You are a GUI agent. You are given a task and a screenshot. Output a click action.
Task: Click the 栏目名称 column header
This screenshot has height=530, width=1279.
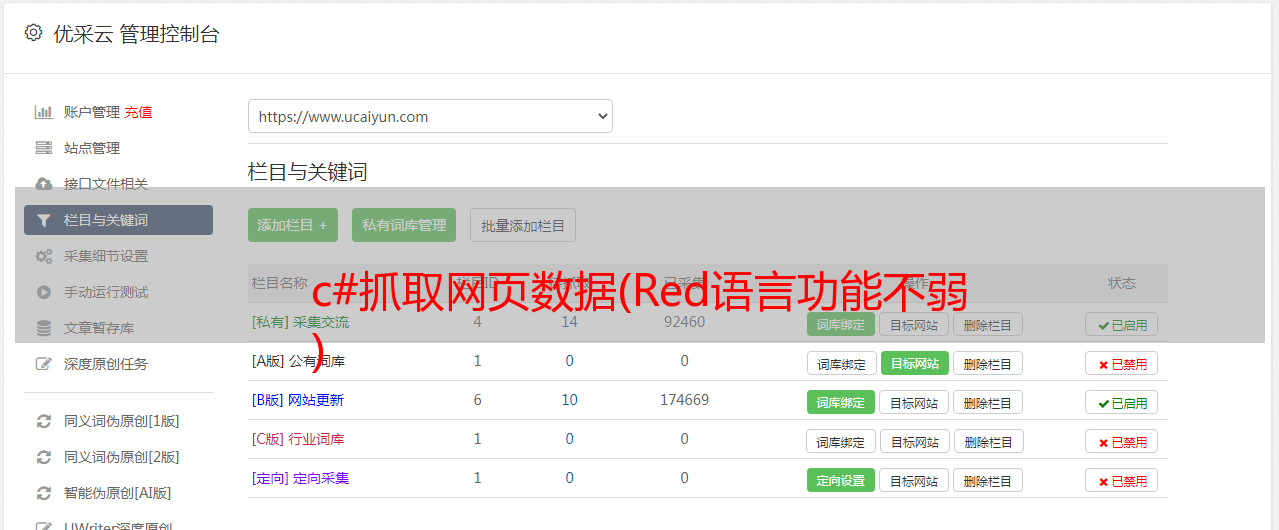279,283
